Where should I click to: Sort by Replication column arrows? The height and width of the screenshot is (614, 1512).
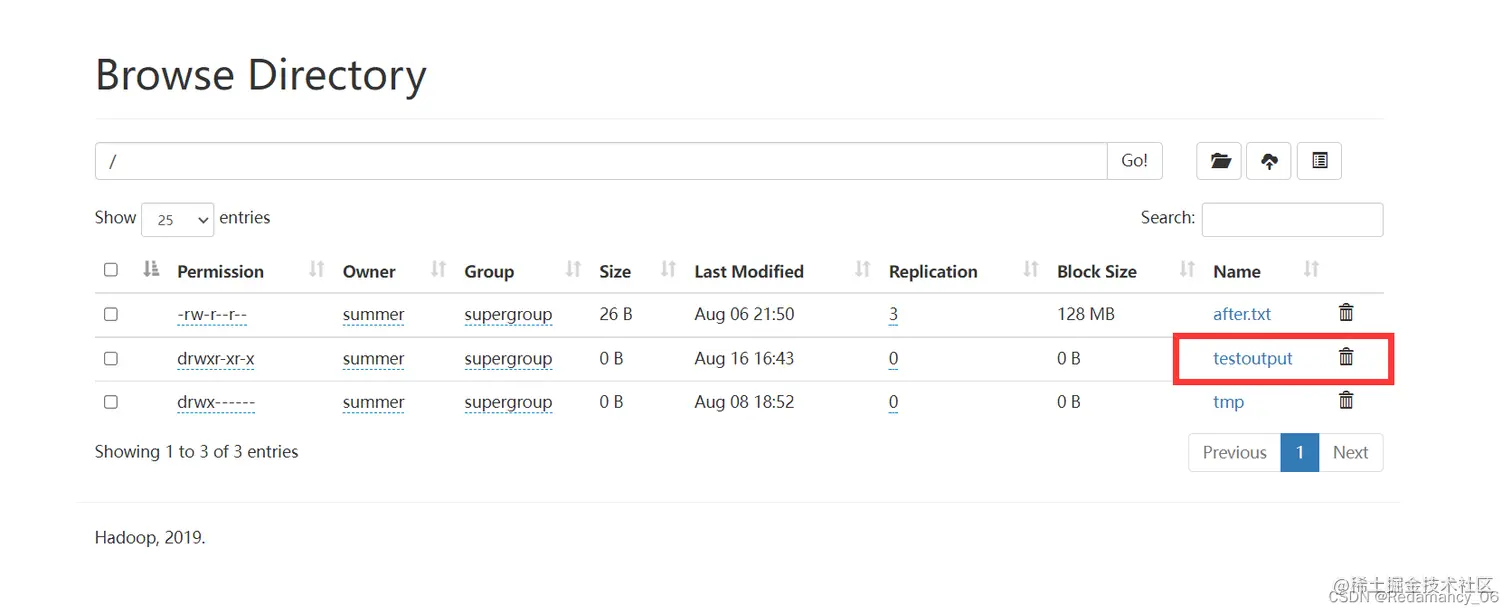(x=1031, y=269)
